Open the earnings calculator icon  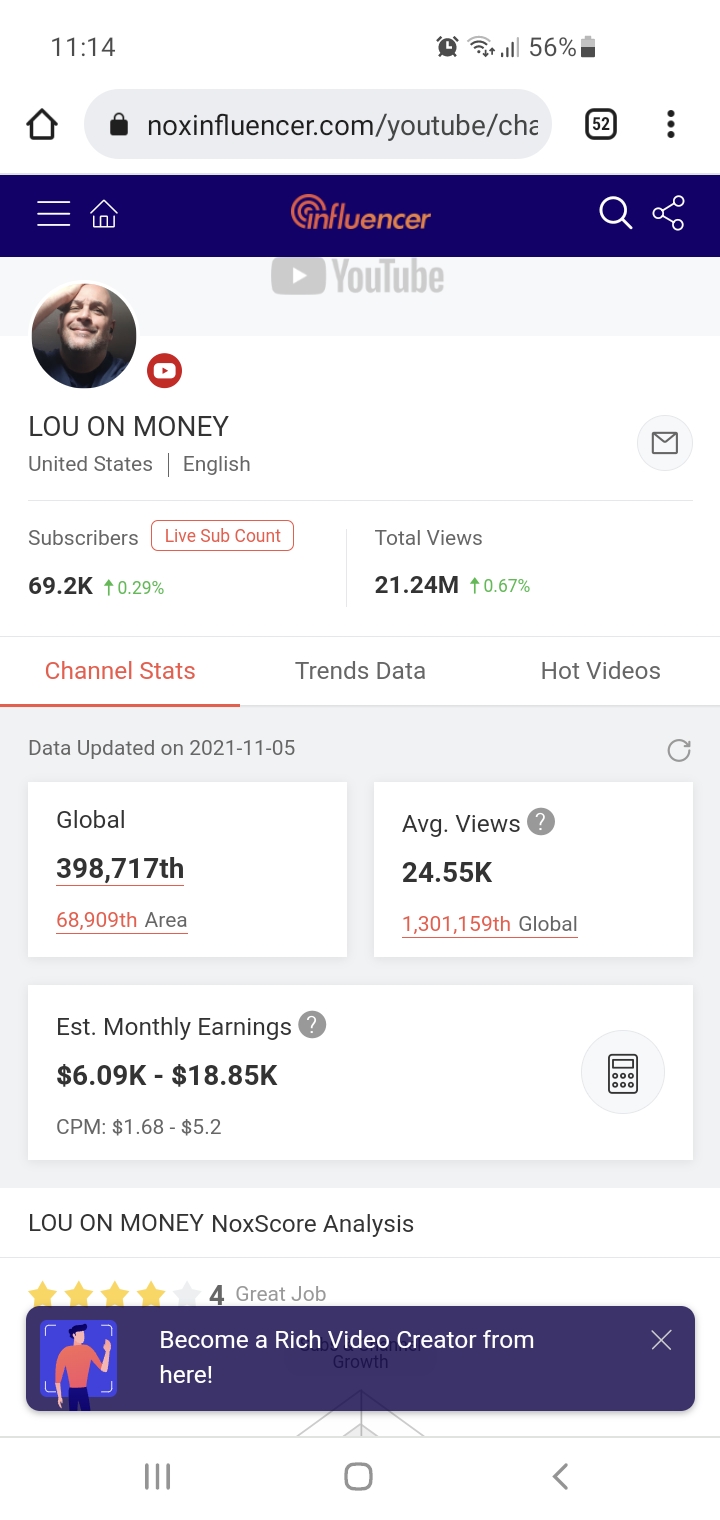pyautogui.click(x=623, y=1073)
